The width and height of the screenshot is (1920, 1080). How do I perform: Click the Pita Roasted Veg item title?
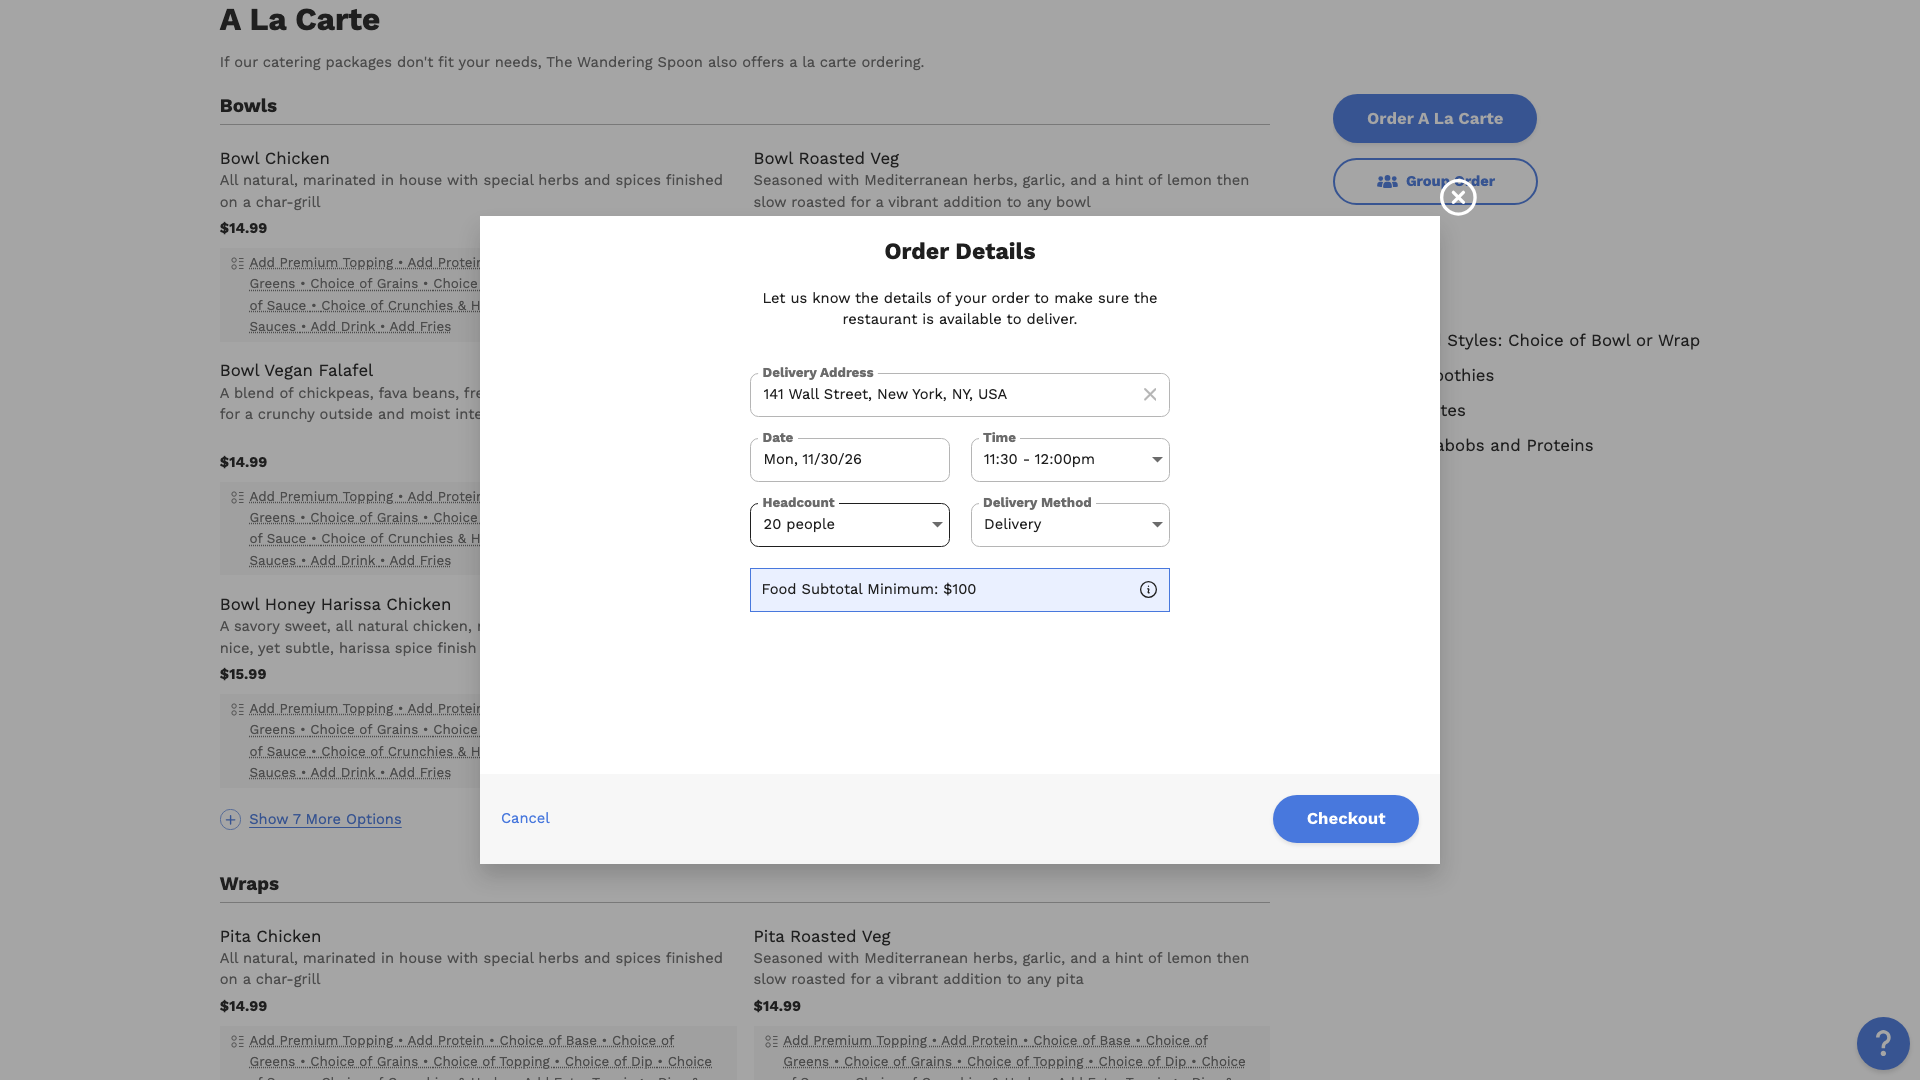(x=822, y=937)
